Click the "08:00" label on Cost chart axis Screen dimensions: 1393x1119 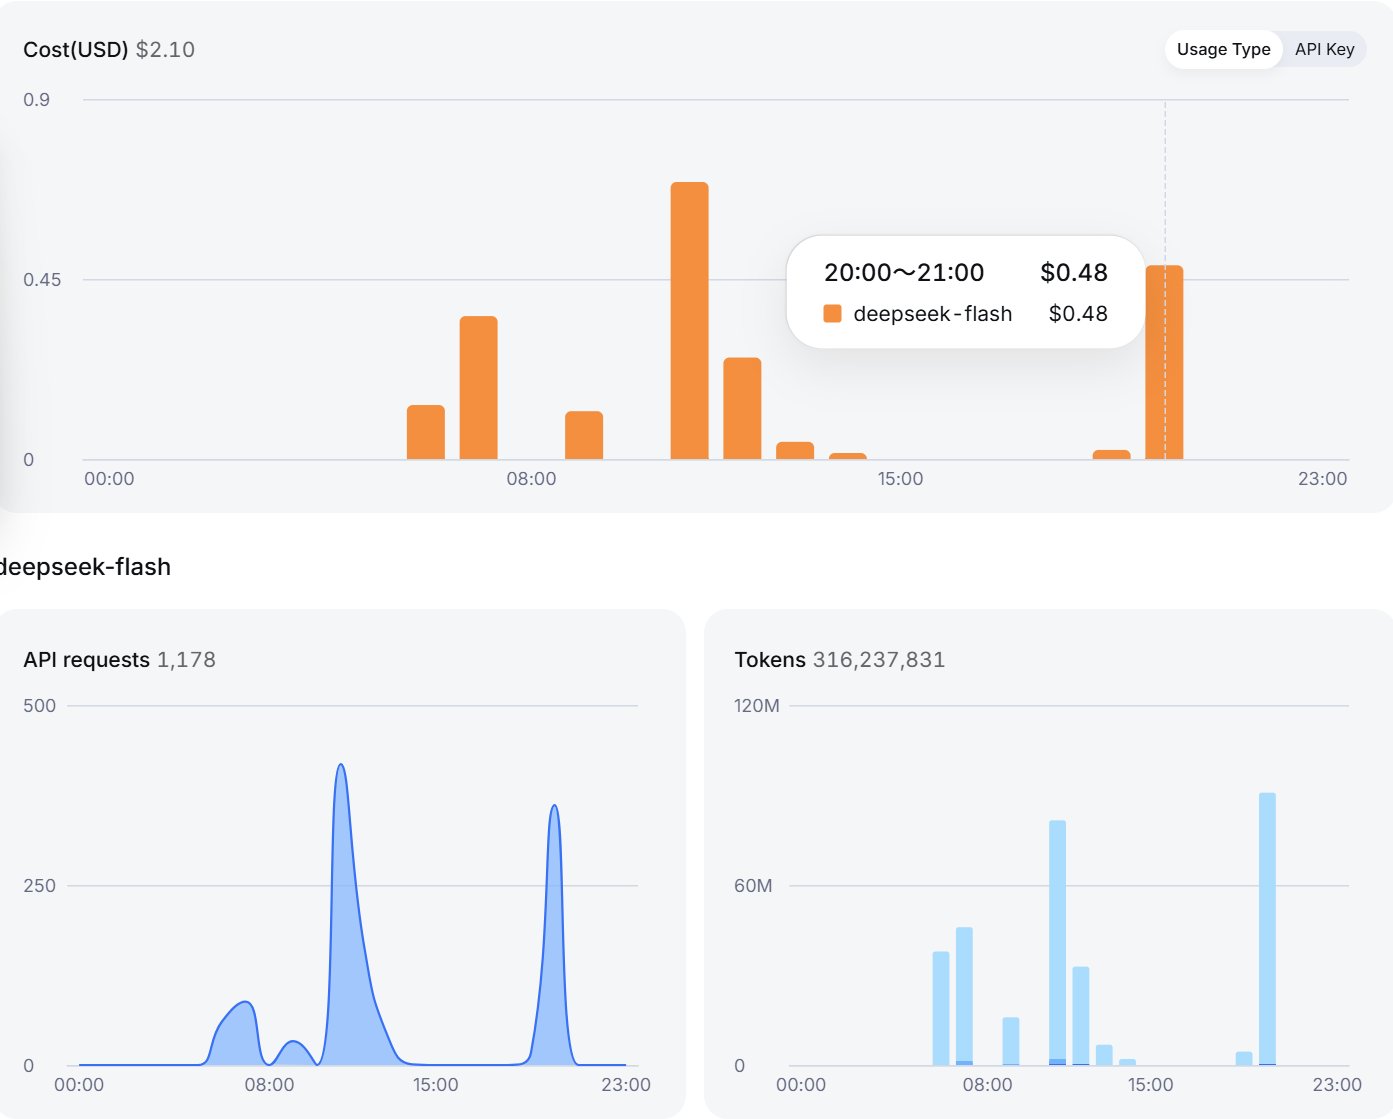(x=531, y=479)
